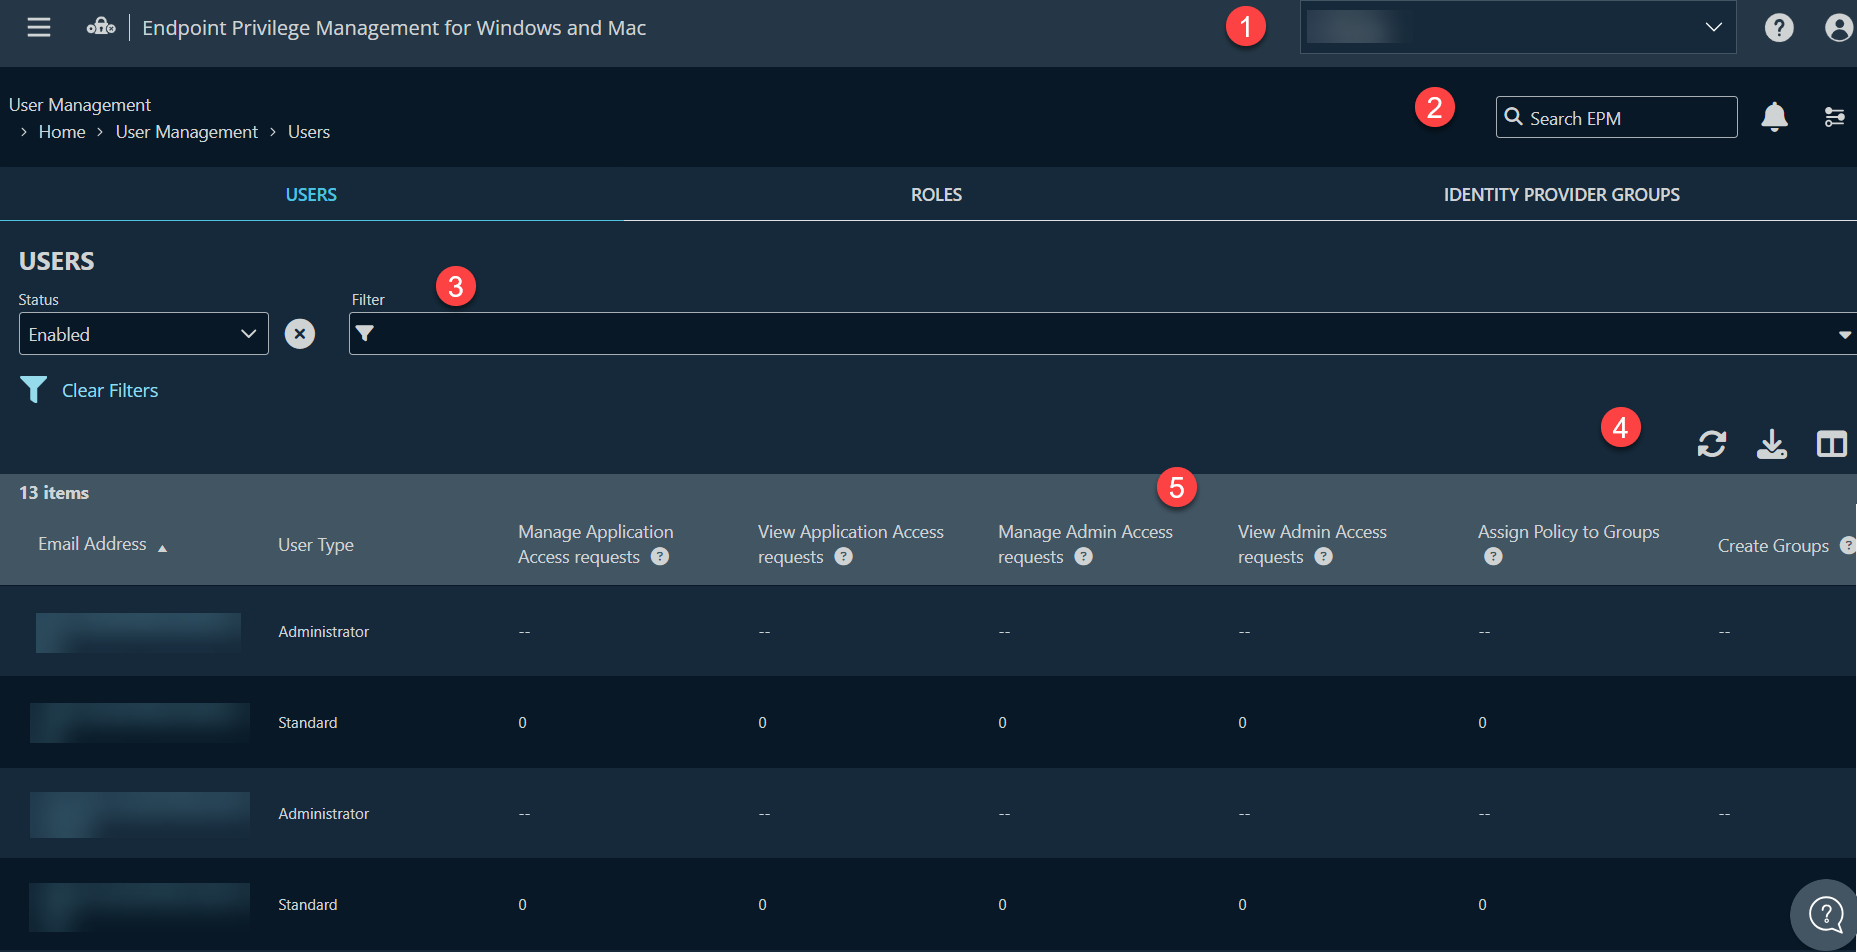Clear the Status selection with the X icon

point(300,334)
